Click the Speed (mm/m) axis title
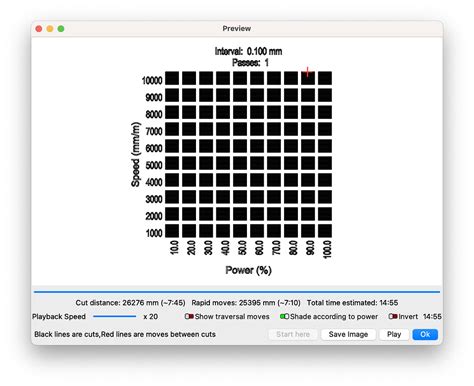The image size is (474, 386). 135,154
